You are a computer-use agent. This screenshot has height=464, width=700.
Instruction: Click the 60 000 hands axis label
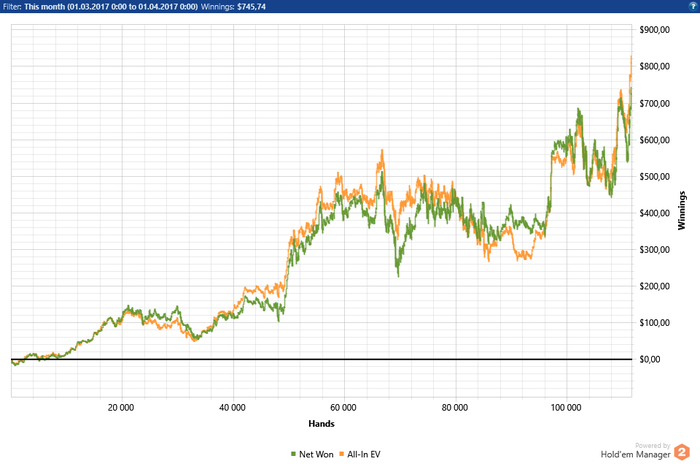[x=343, y=407]
